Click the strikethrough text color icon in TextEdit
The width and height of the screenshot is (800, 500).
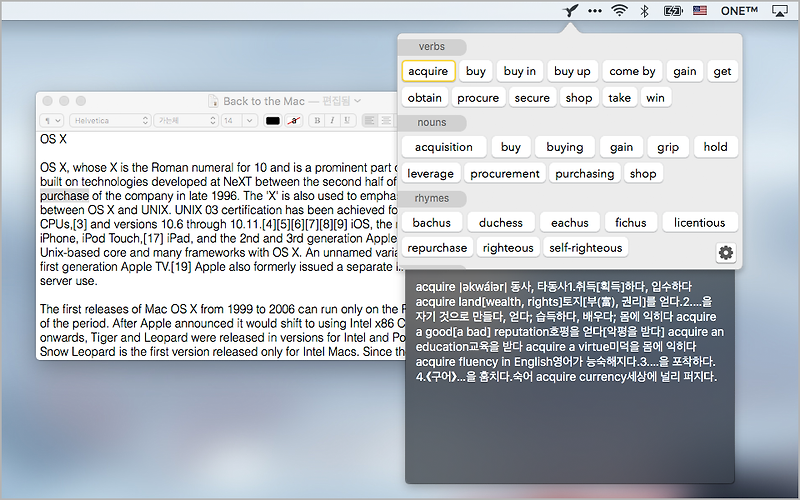point(293,120)
